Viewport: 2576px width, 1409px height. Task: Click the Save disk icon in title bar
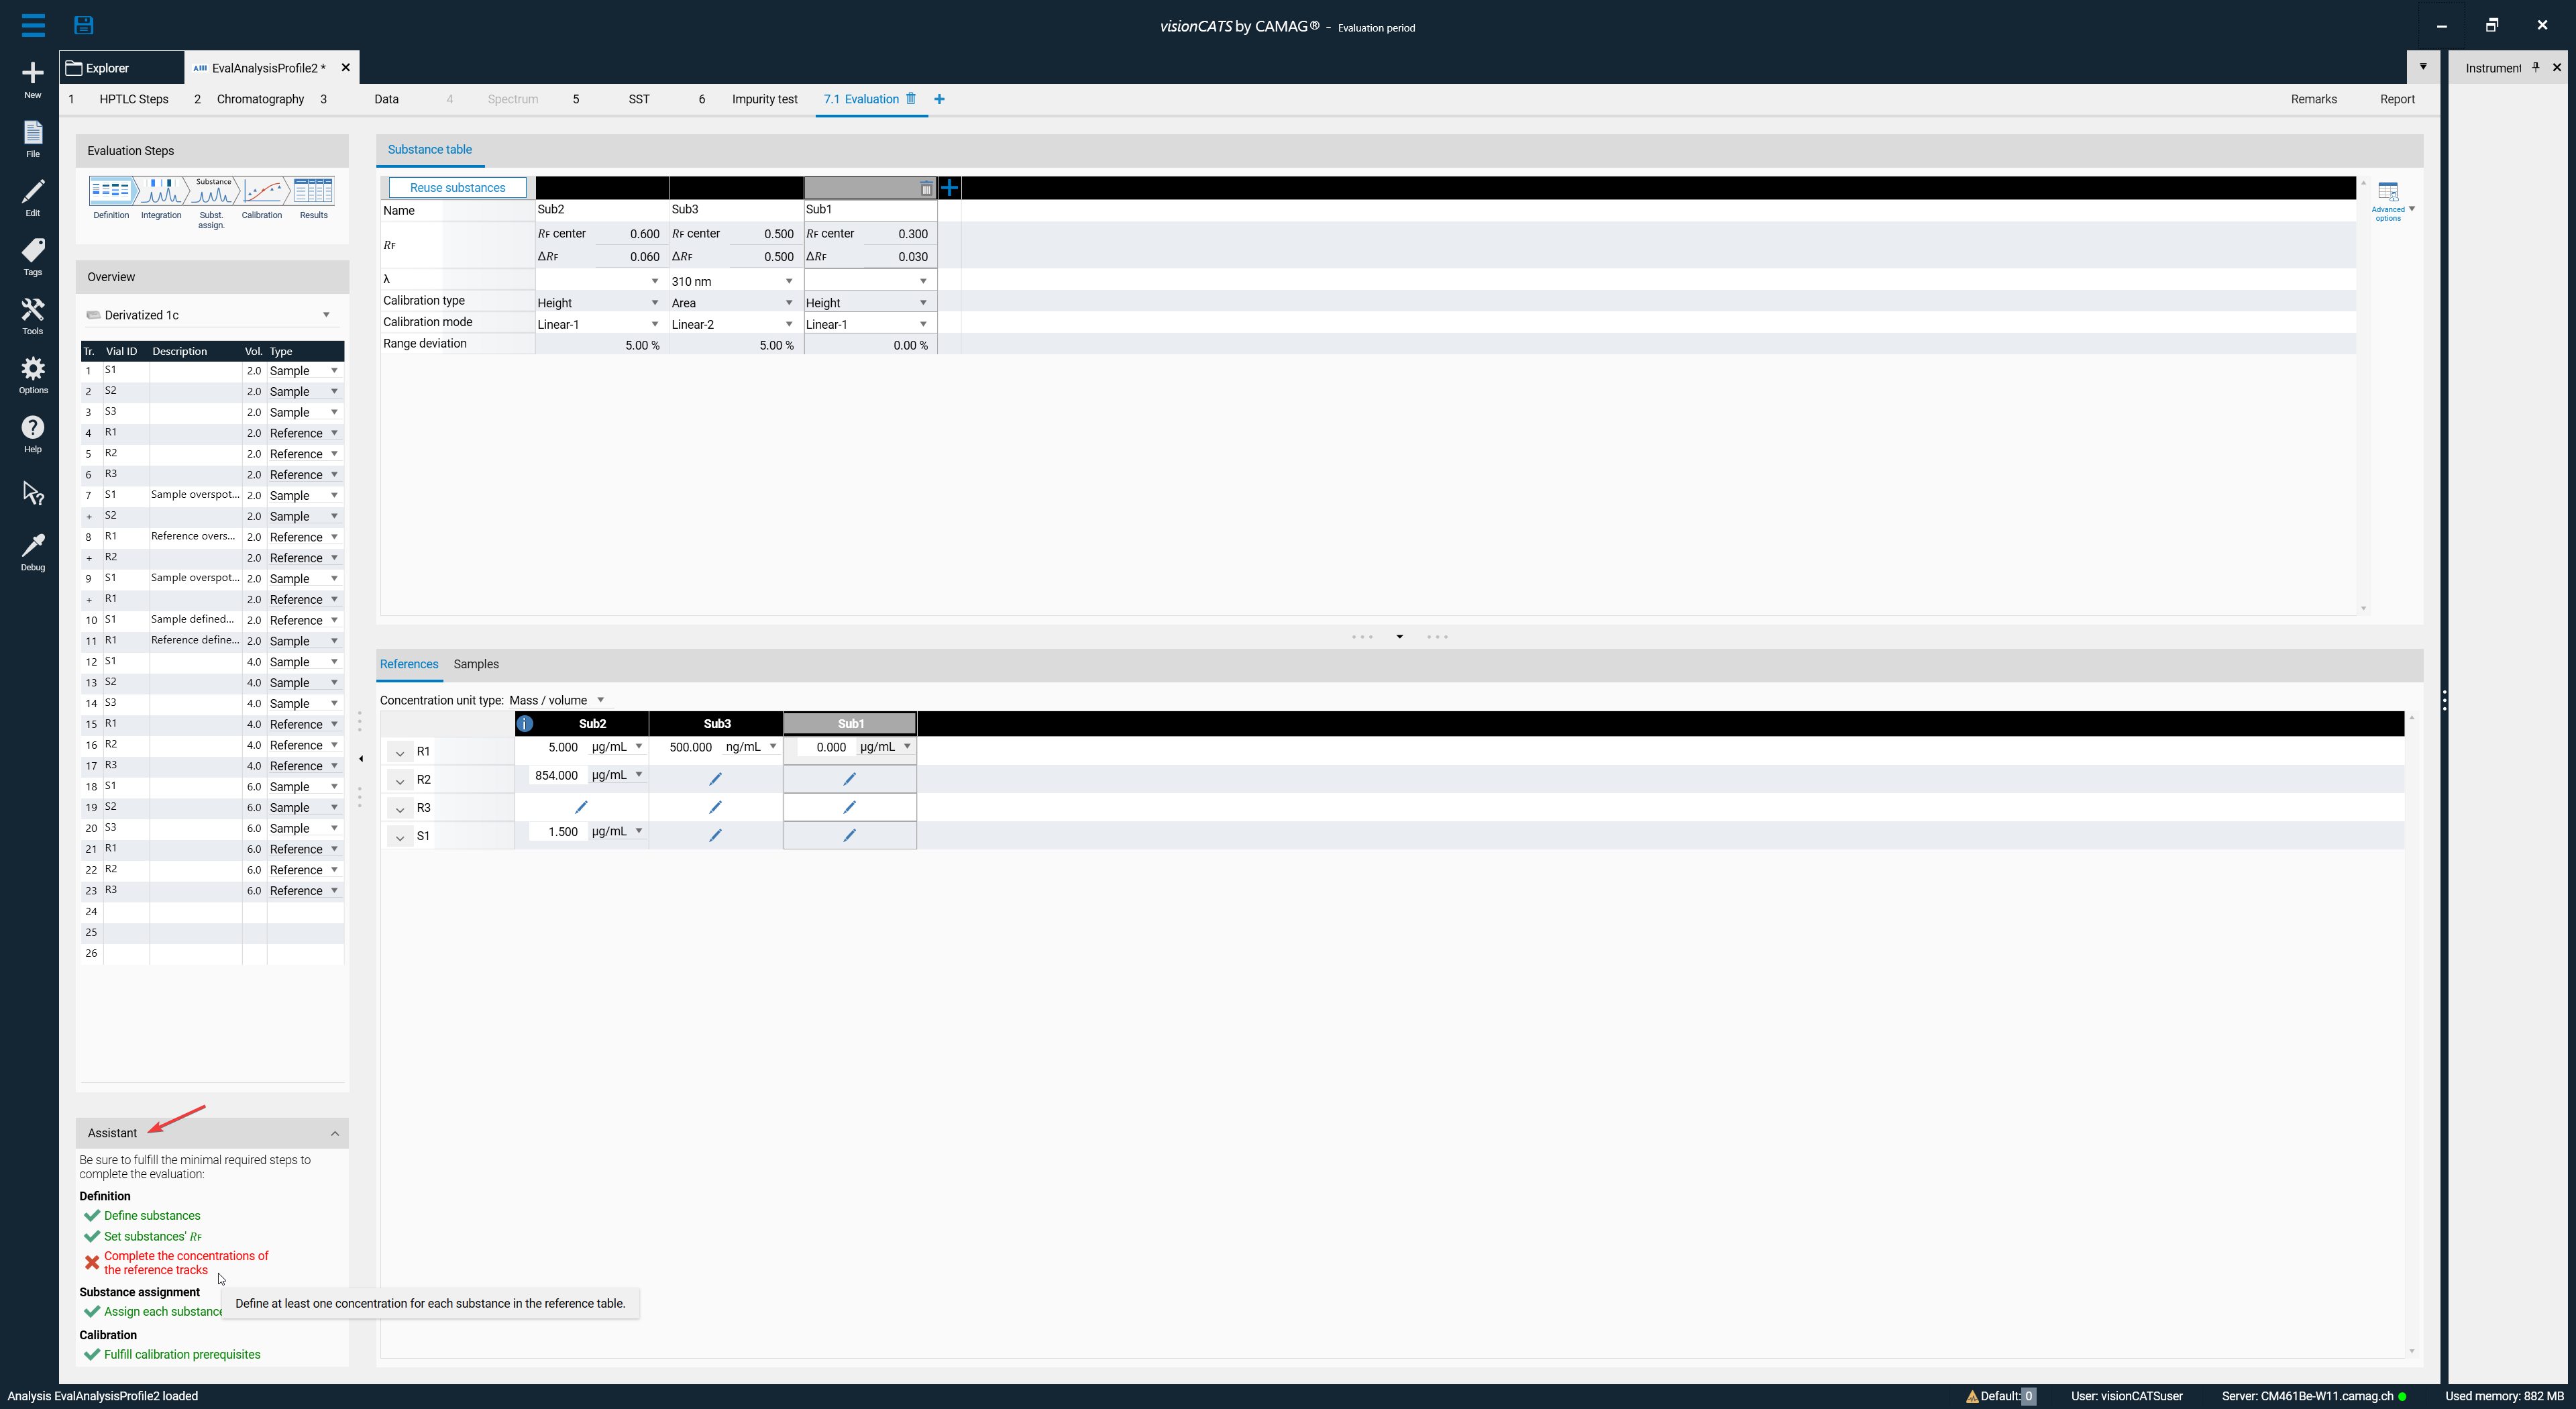pos(84,25)
